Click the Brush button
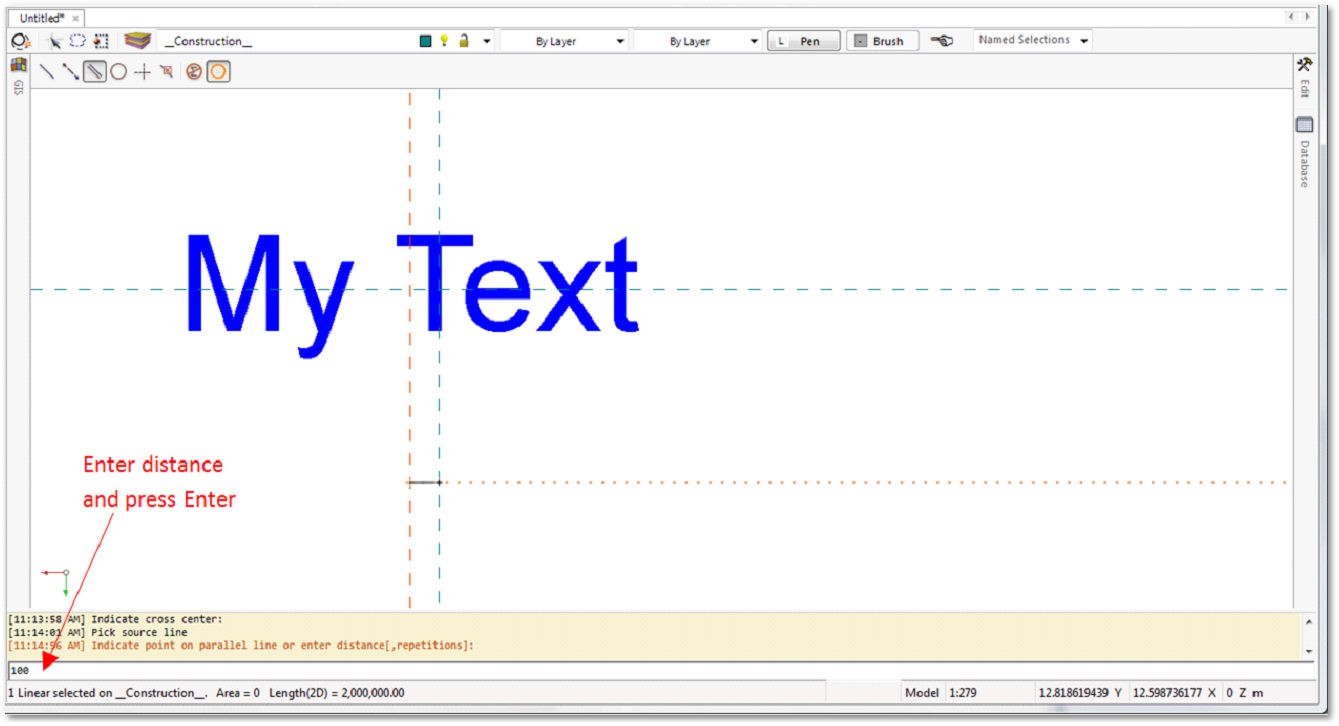The width and height of the screenshot is (1339, 726). pyautogui.click(x=883, y=41)
